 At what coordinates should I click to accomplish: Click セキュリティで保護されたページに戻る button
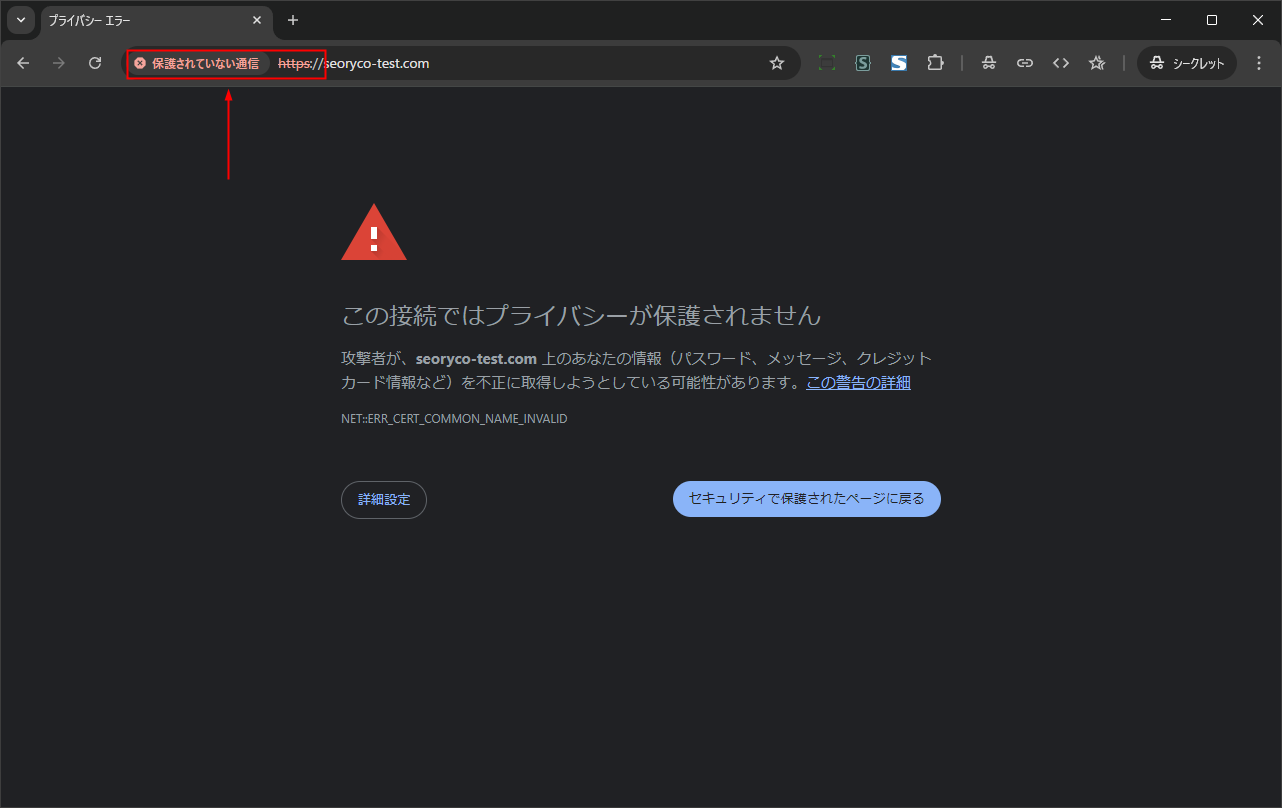tap(806, 499)
